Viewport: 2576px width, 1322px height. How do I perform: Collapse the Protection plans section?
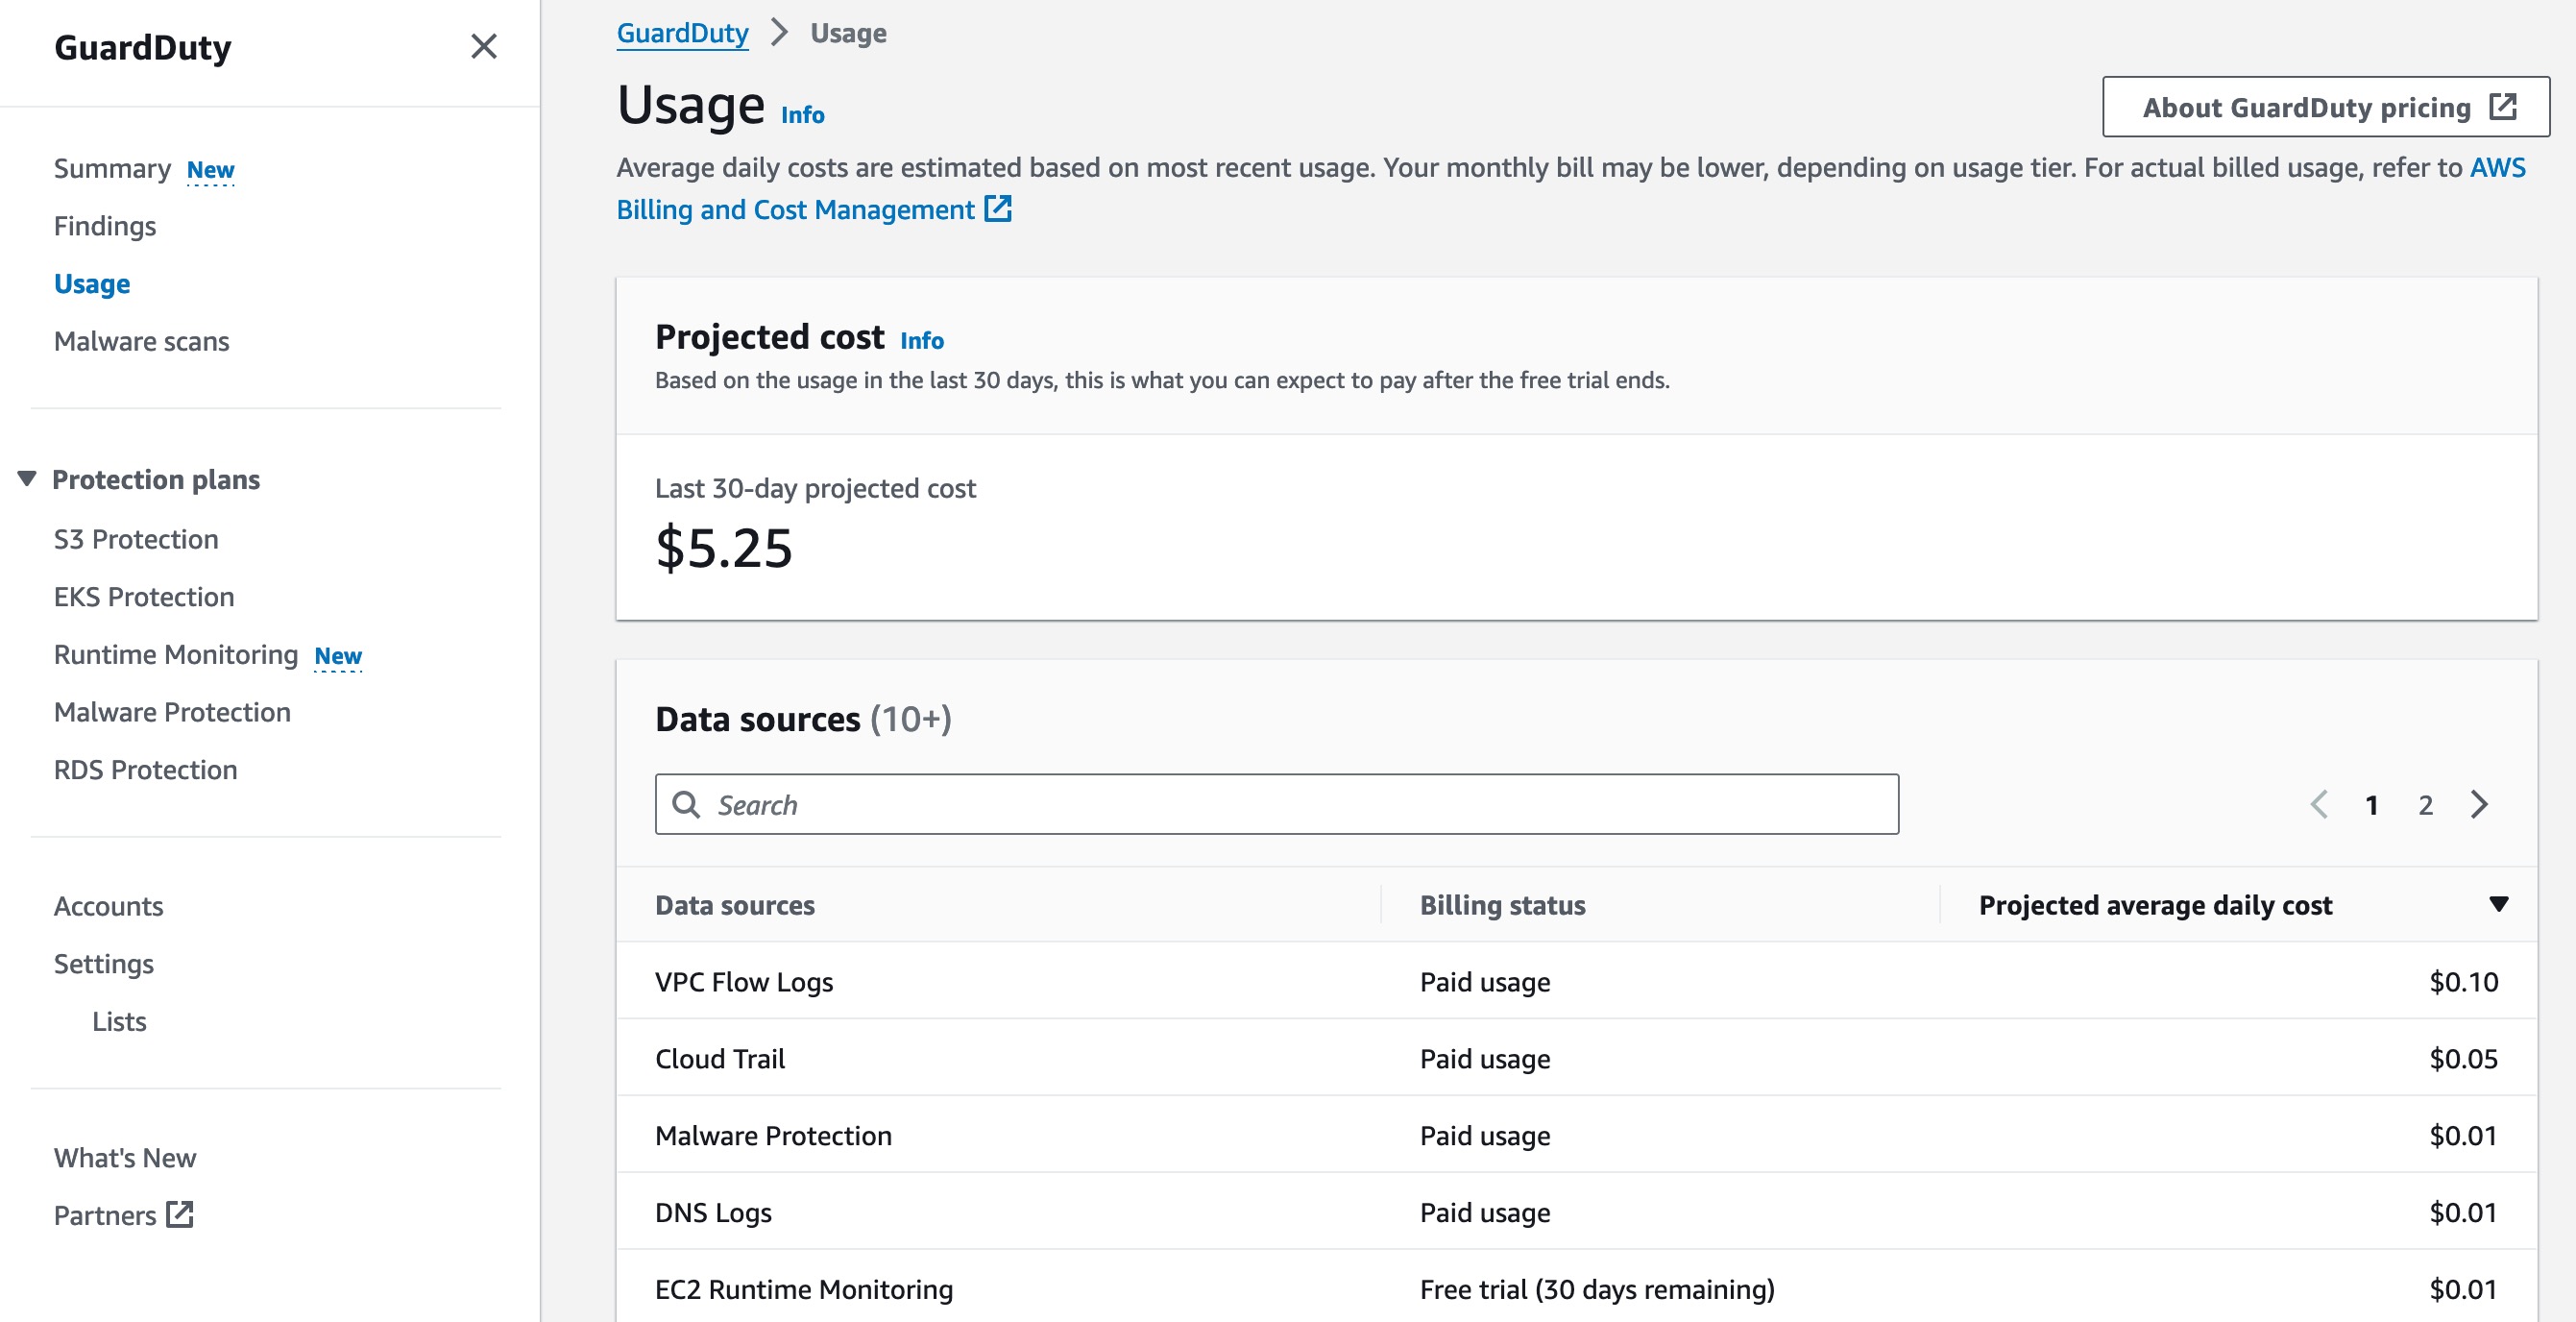27,479
